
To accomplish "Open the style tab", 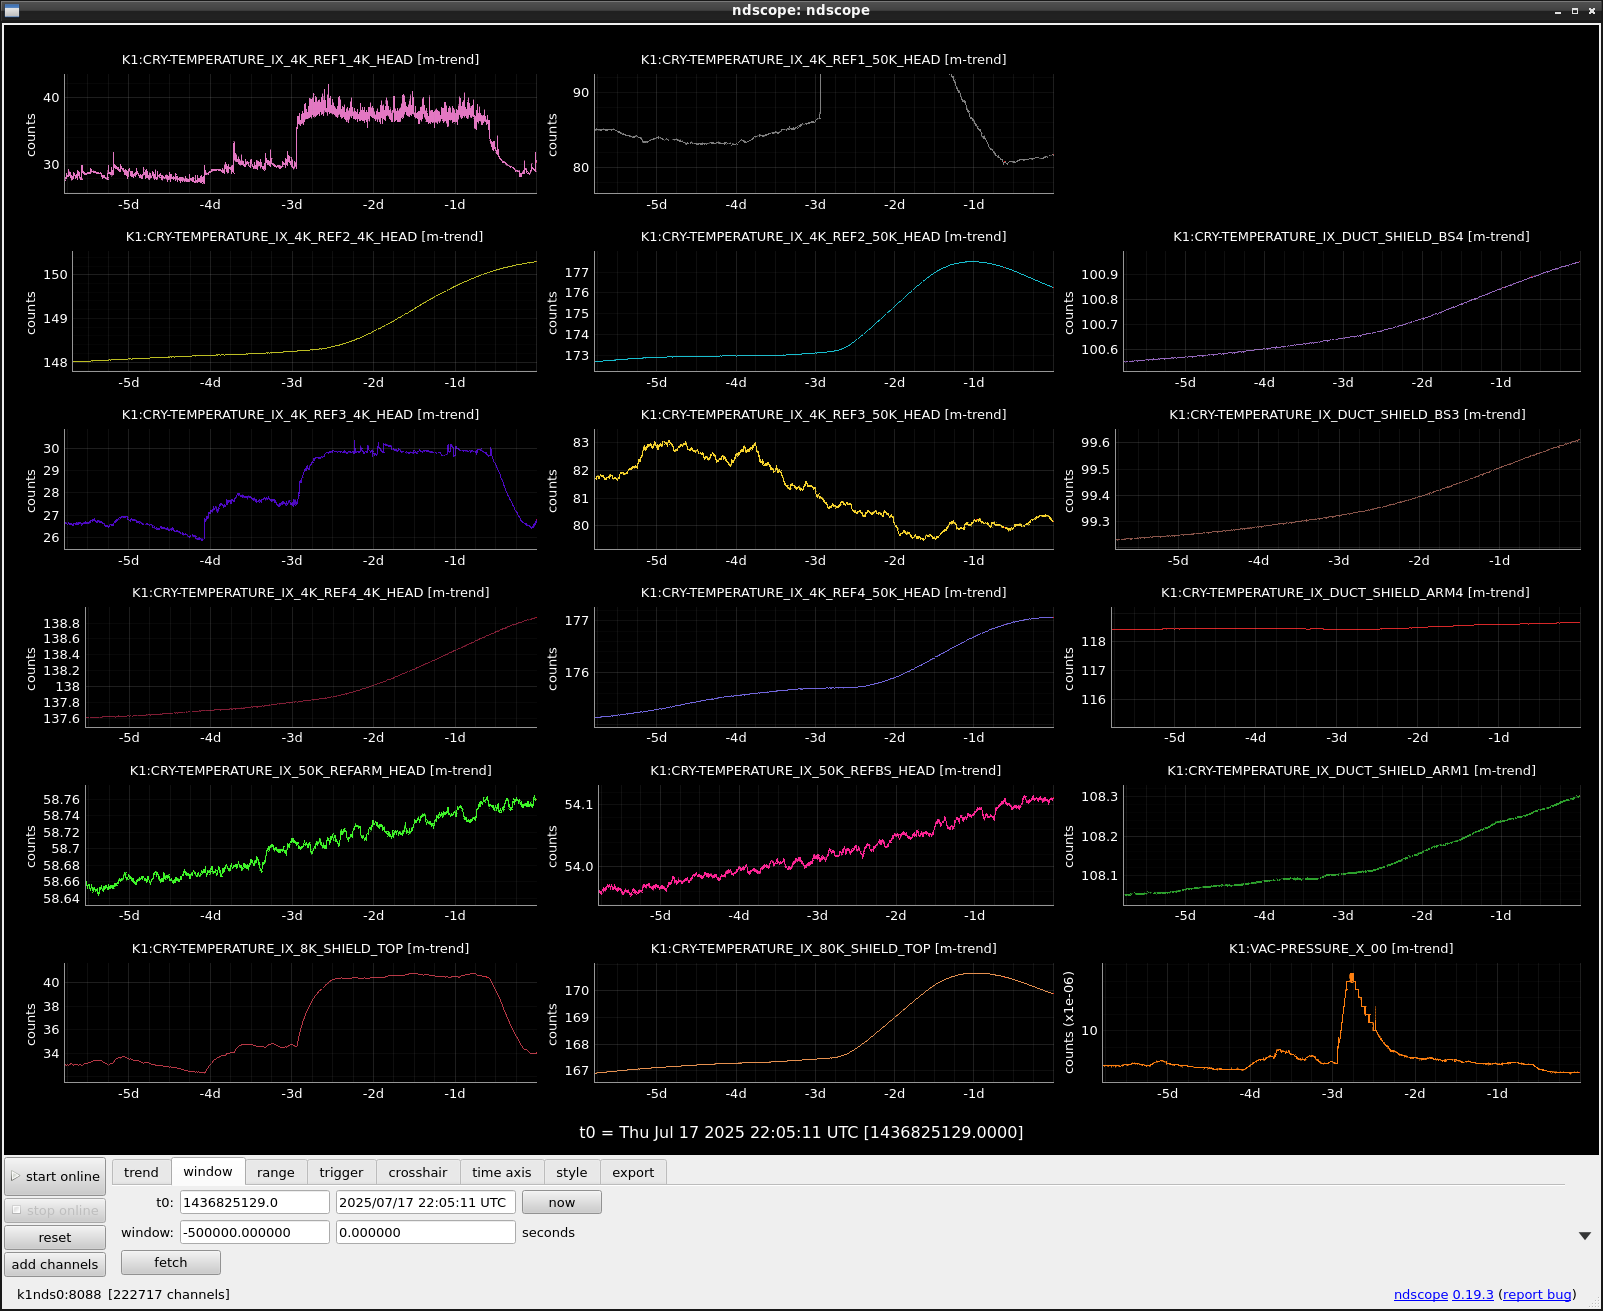I will (572, 1172).
